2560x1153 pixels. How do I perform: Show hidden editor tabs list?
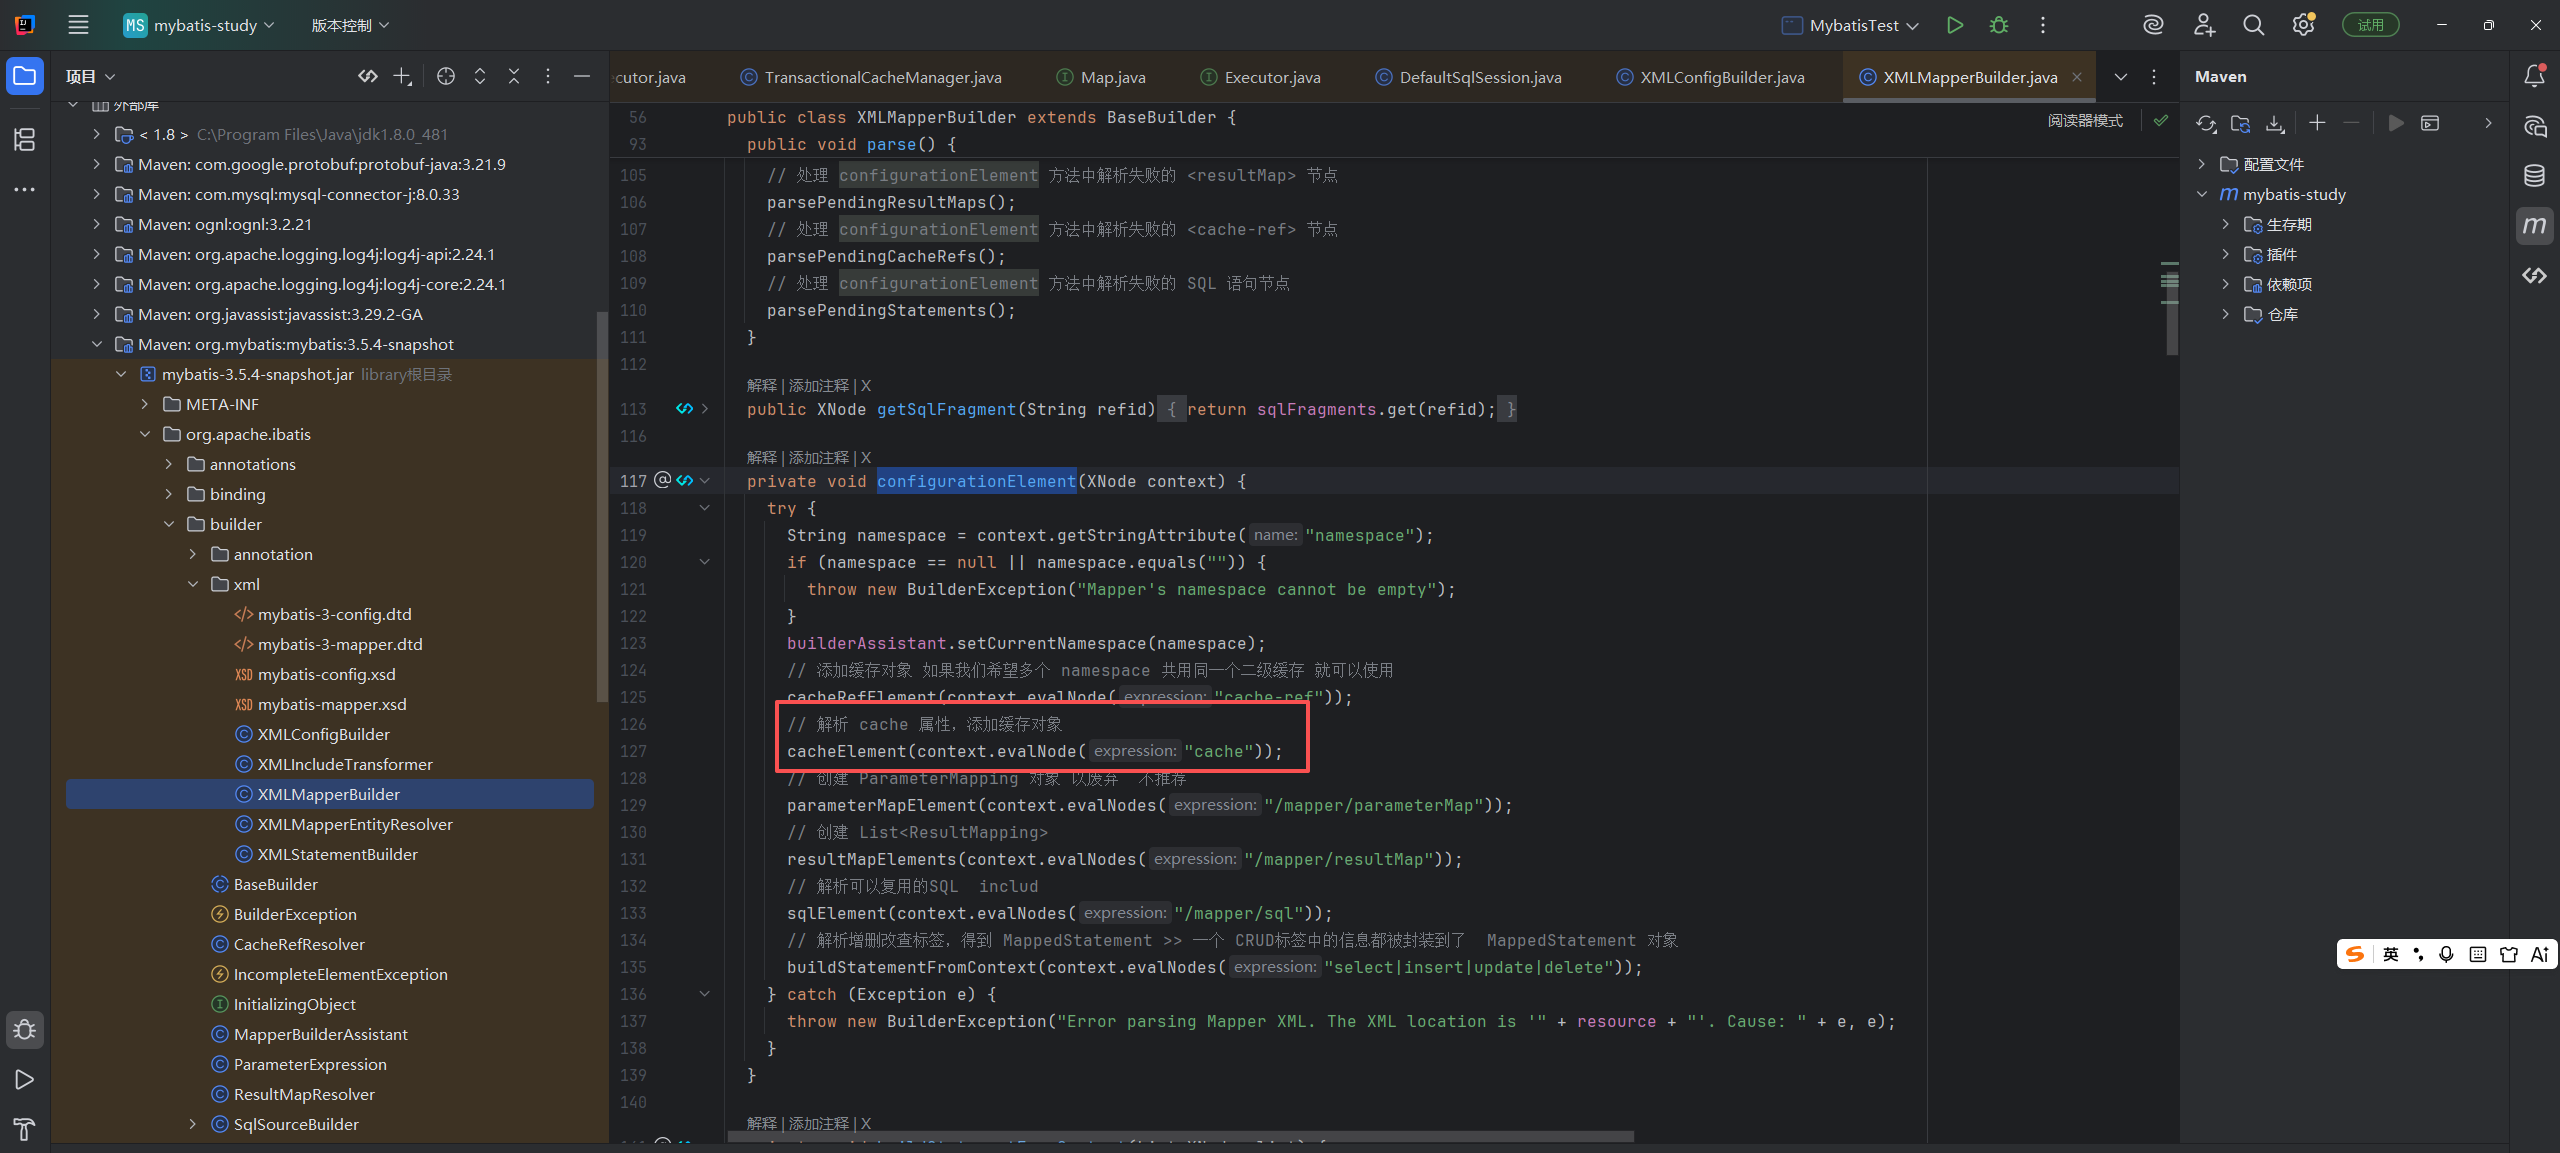click(x=2120, y=77)
